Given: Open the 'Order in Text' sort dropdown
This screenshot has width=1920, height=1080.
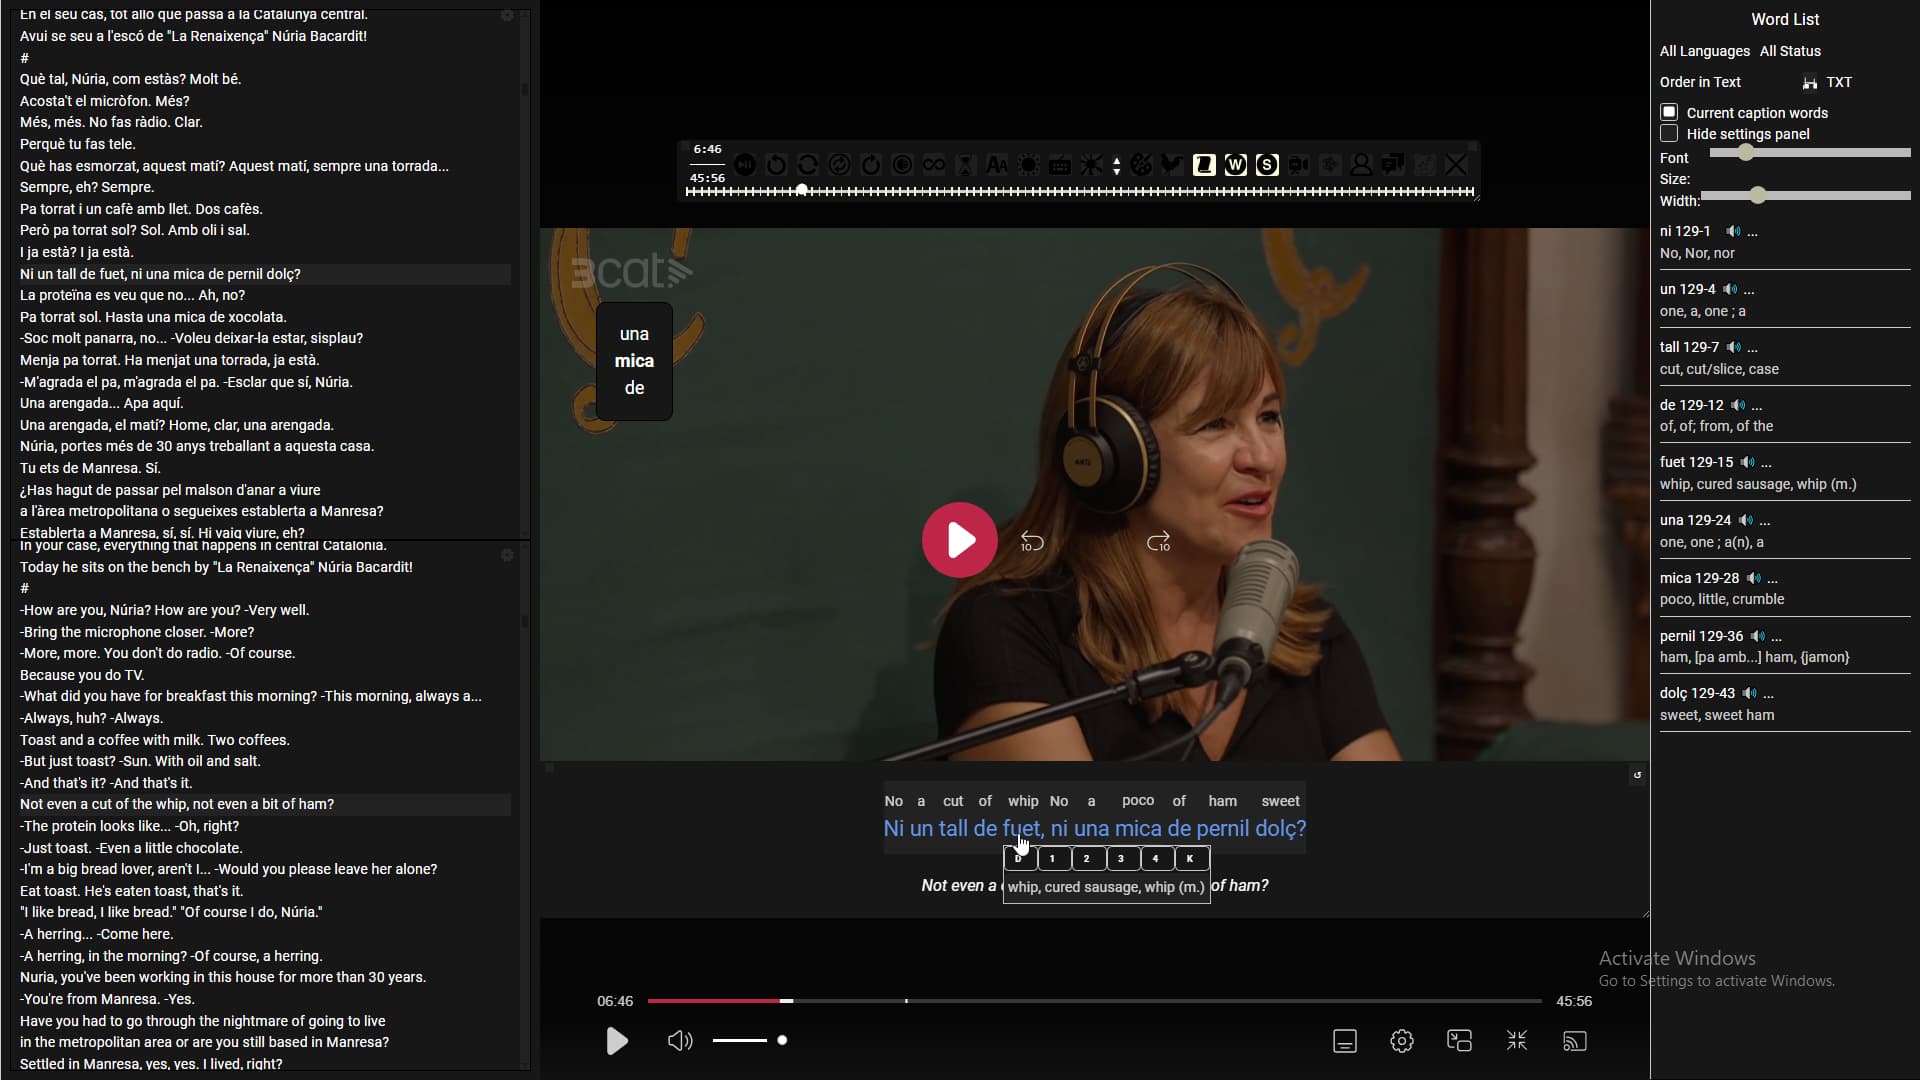Looking at the screenshot, I should coord(1700,82).
